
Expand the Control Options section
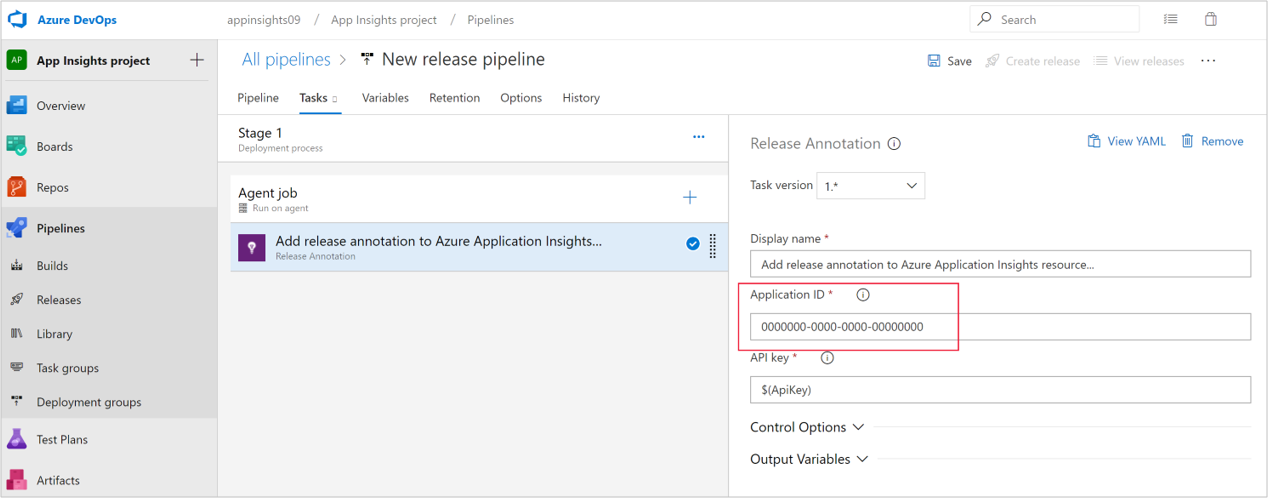(806, 427)
